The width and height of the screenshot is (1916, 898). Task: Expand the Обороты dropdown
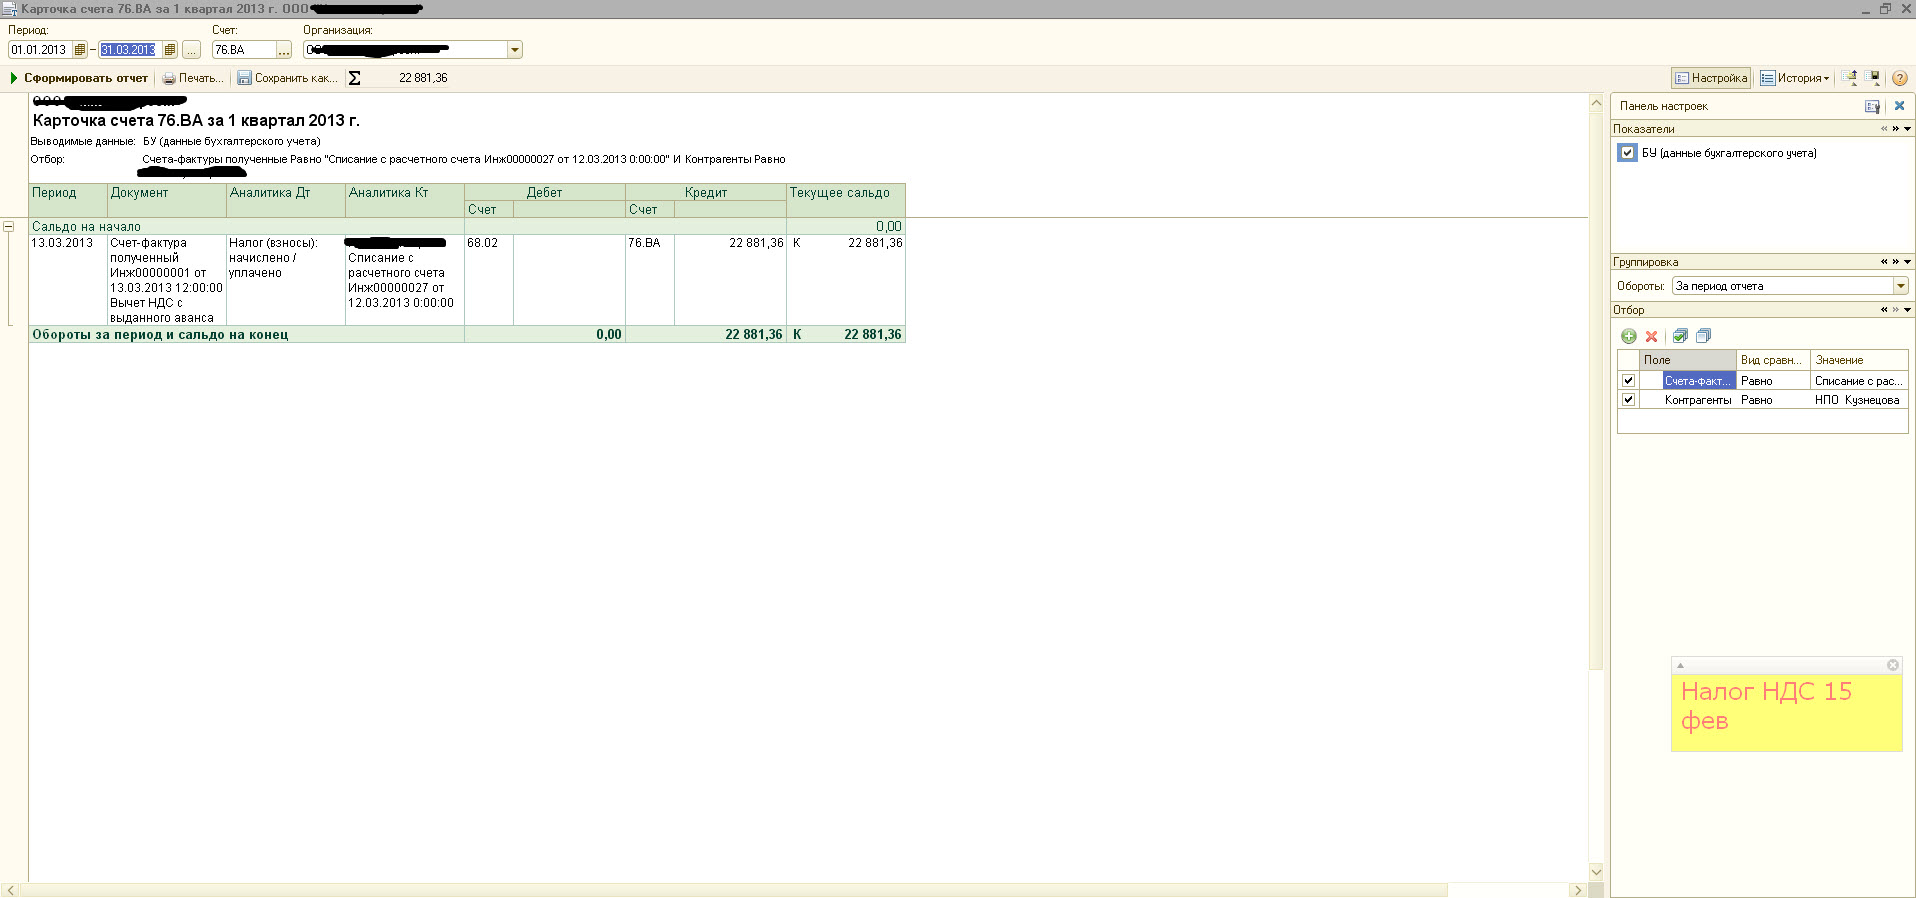pos(1900,286)
